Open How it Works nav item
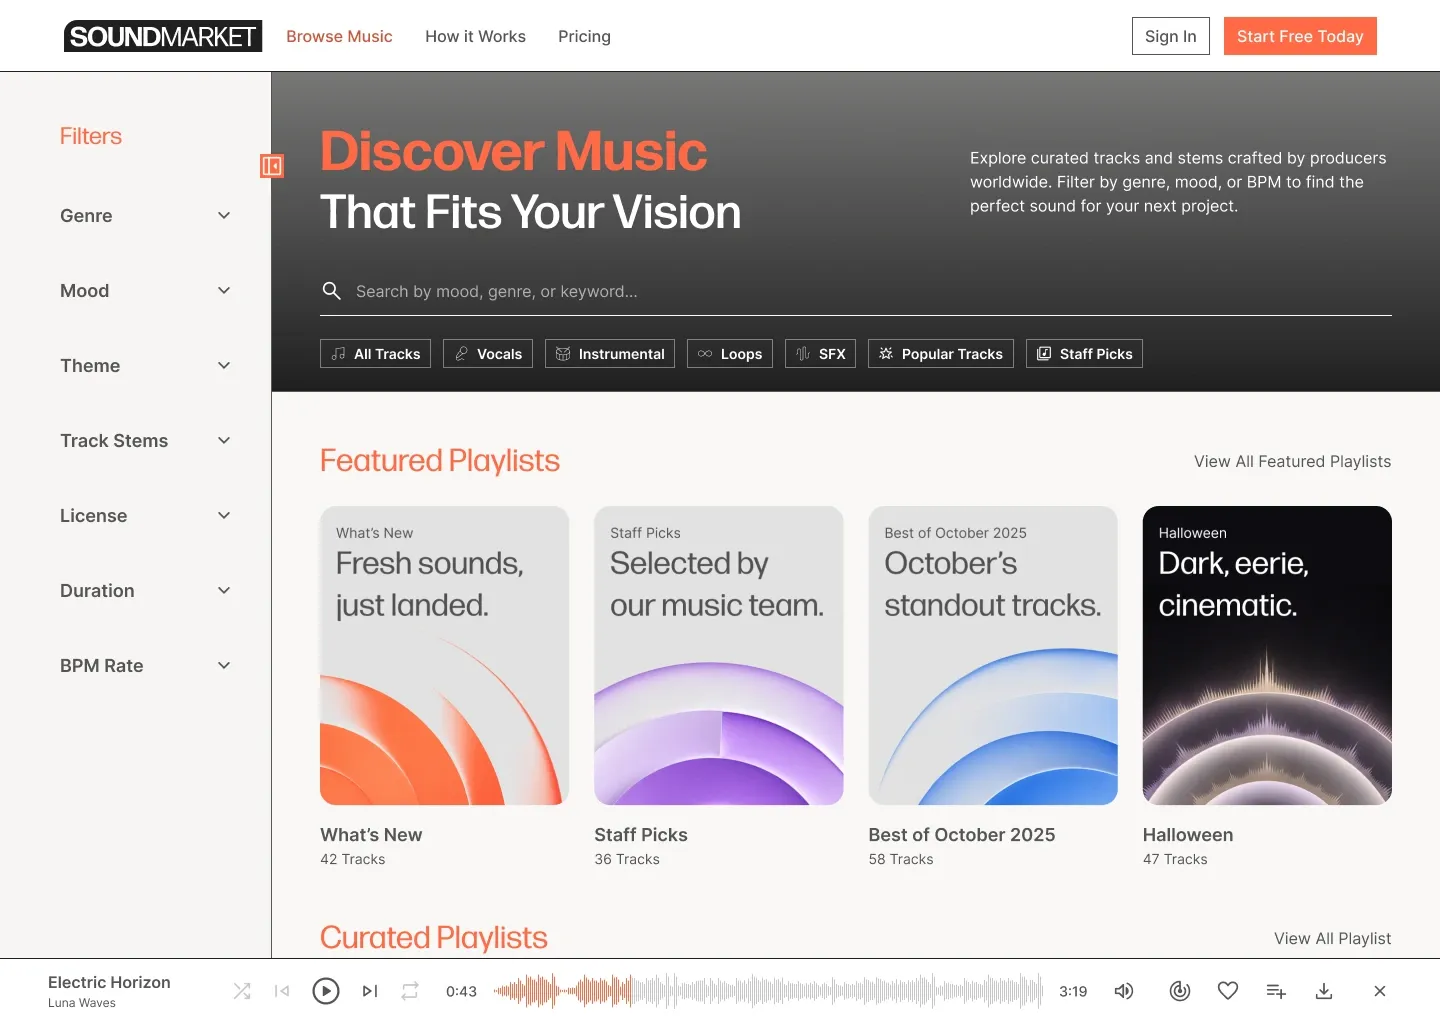 (475, 36)
